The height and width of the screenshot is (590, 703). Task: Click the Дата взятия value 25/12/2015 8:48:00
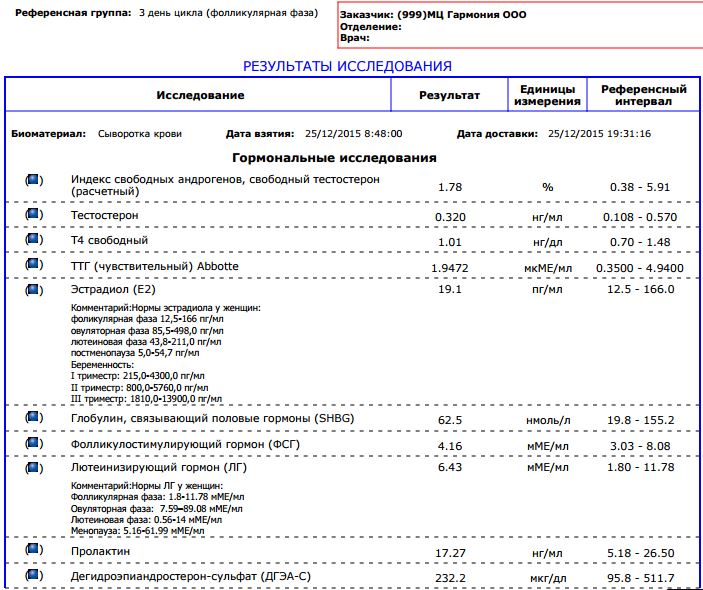[x=353, y=132]
